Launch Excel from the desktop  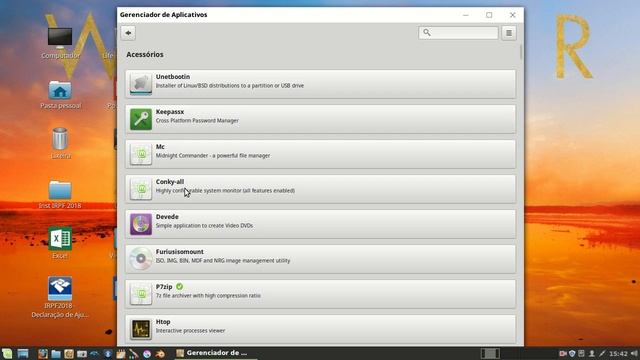(x=60, y=243)
